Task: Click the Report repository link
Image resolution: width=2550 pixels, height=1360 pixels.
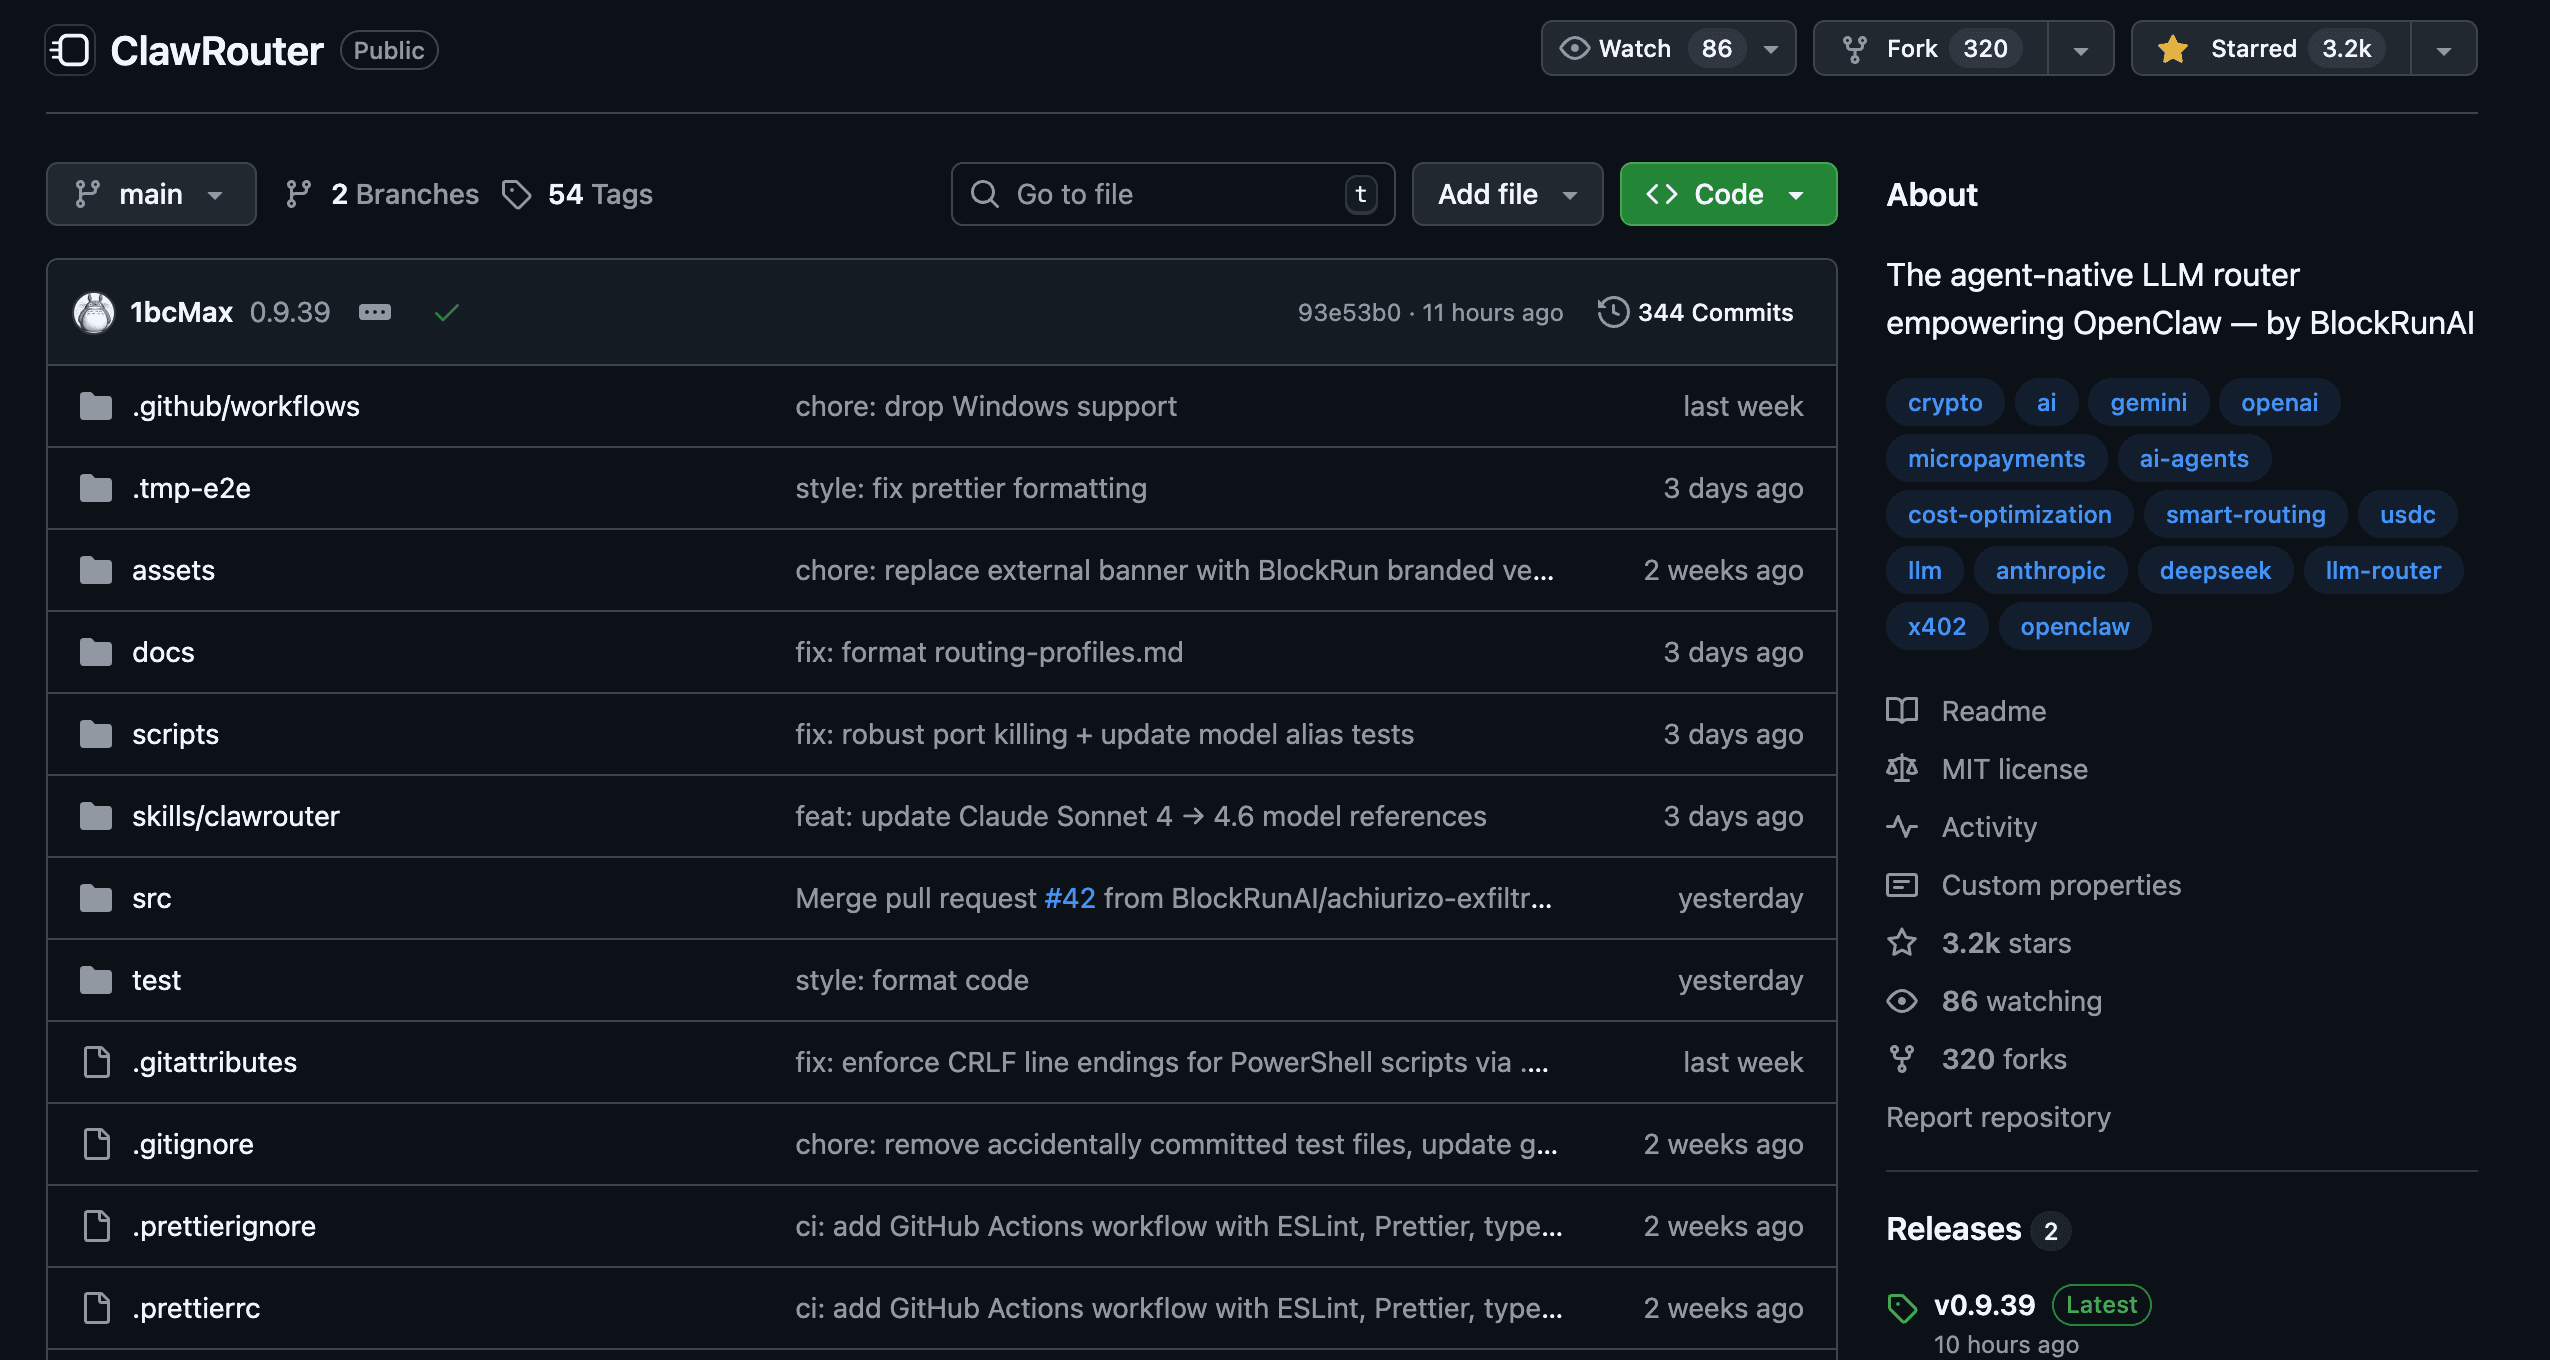Action: pyautogui.click(x=1997, y=1117)
